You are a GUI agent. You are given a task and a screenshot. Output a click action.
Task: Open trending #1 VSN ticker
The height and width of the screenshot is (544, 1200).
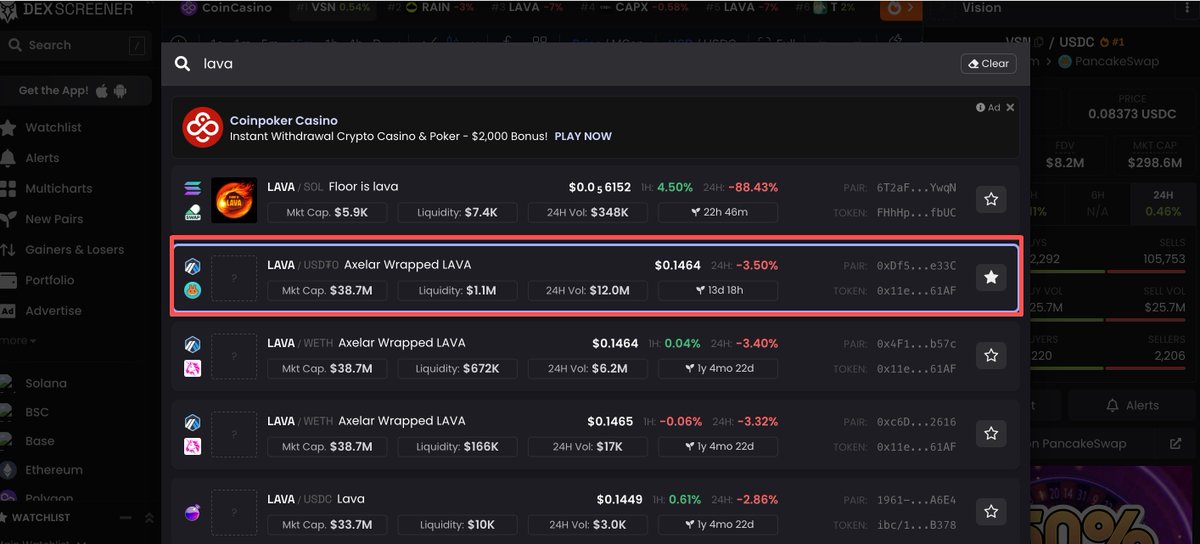tap(334, 8)
